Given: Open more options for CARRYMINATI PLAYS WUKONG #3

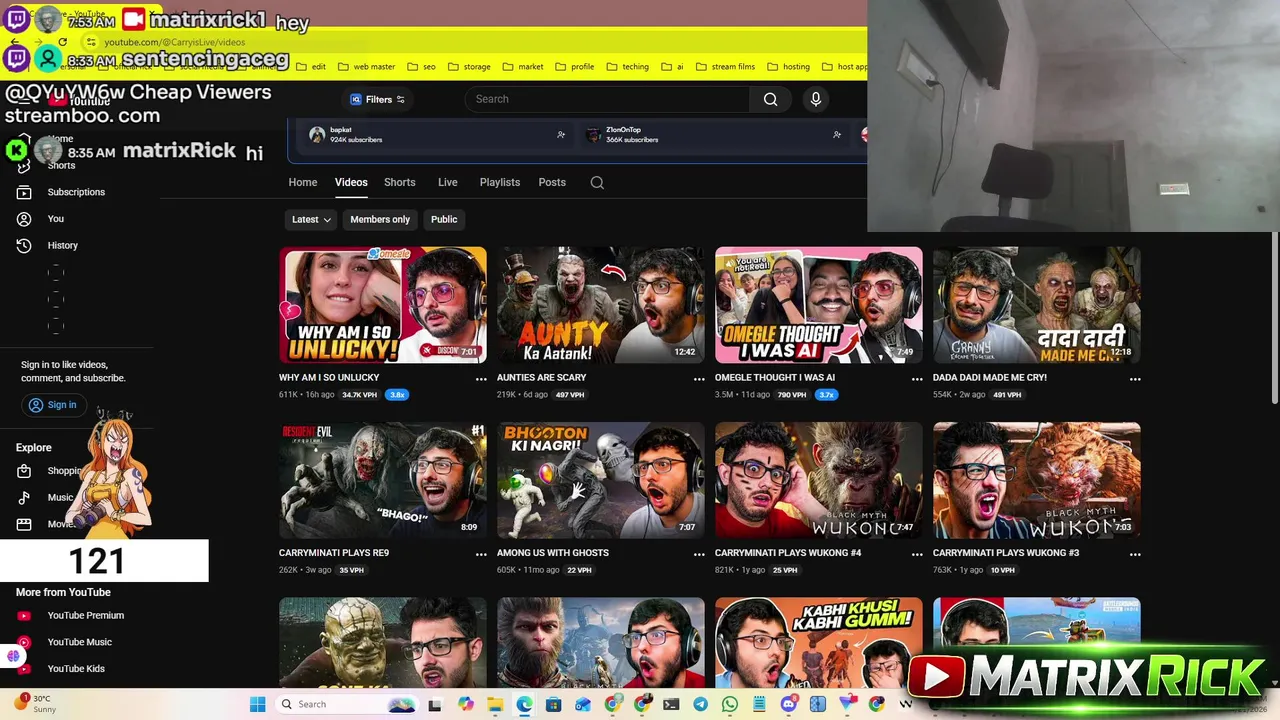Looking at the screenshot, I should [x=1135, y=554].
